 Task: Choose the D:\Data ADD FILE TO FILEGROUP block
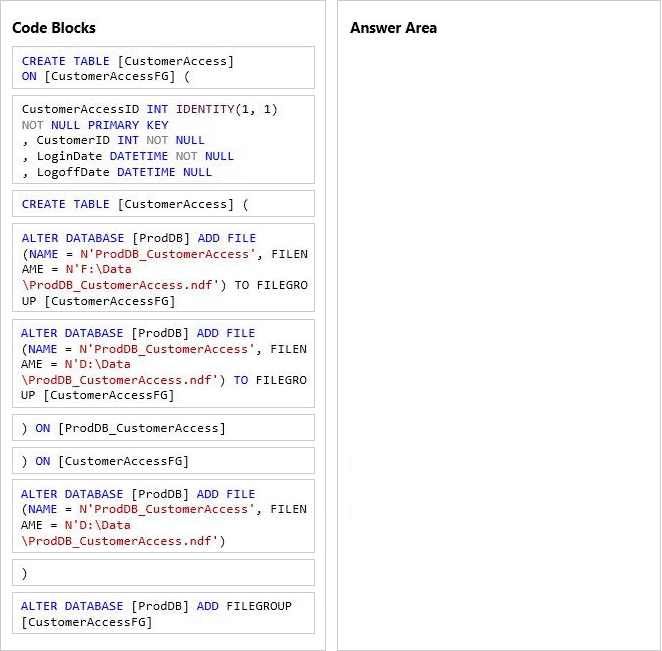163,364
